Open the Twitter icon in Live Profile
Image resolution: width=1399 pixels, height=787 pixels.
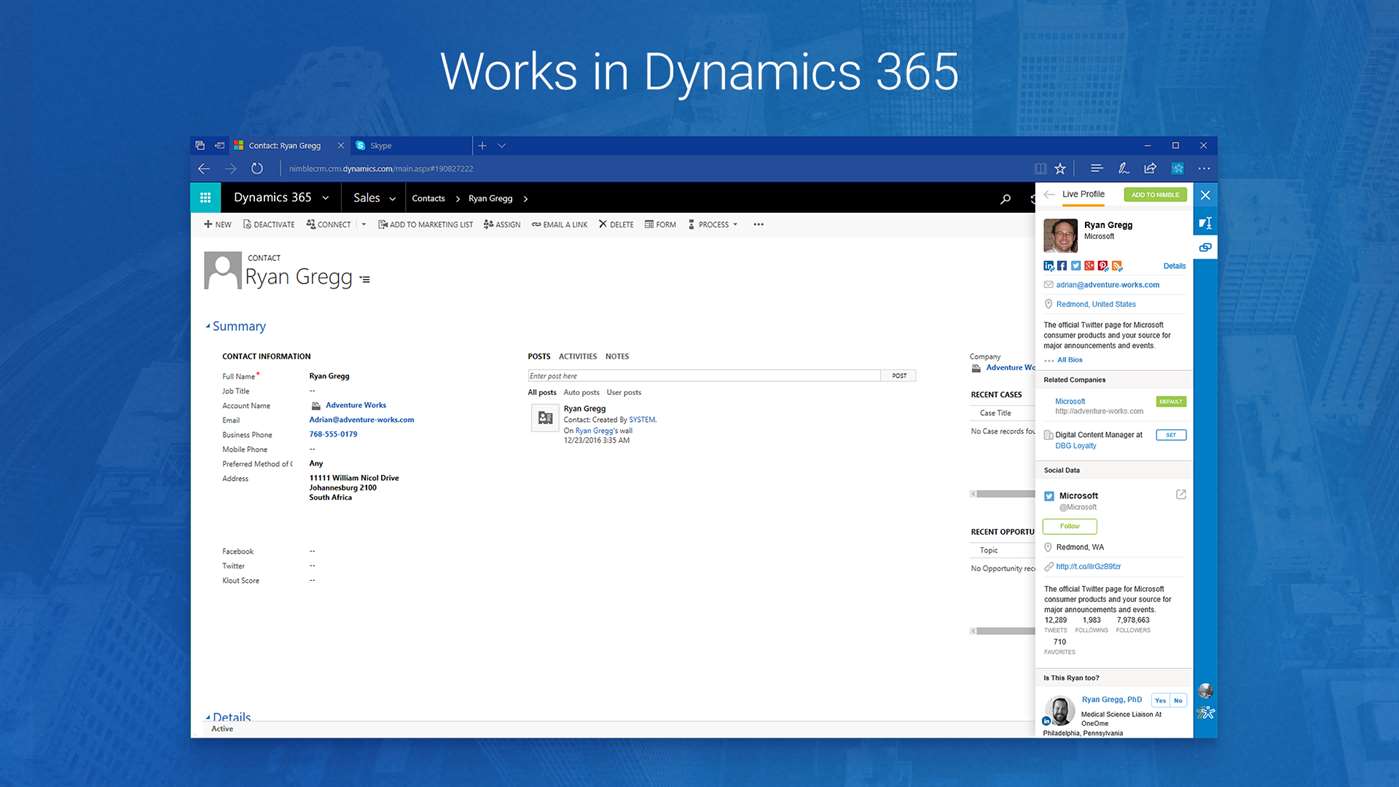[x=1076, y=266]
